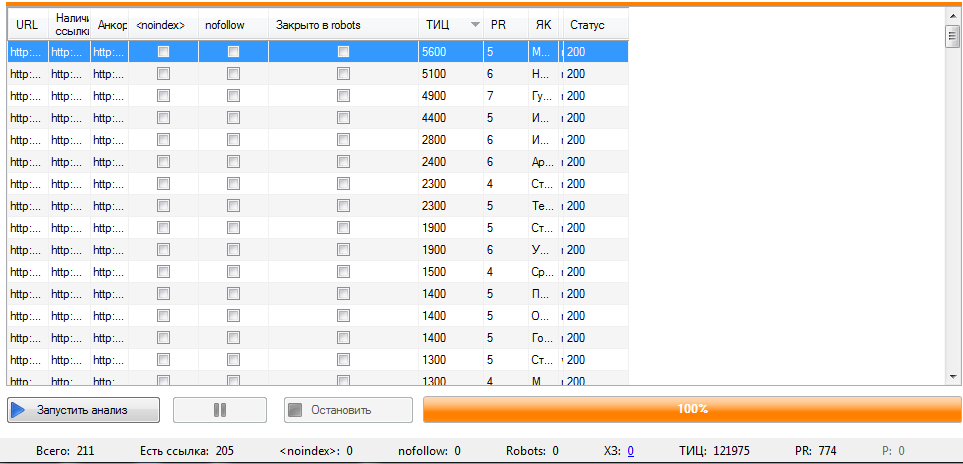Toggle noindex checkbox in the 2800 row
The image size is (963, 464).
163,139
